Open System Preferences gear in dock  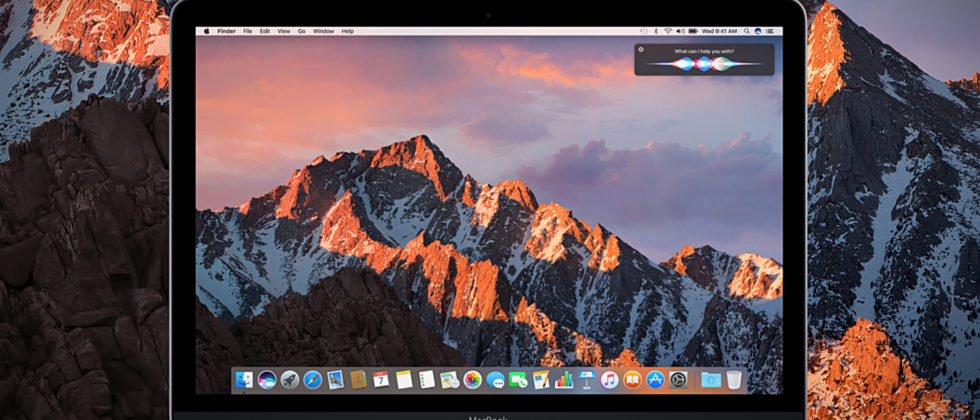(x=678, y=379)
